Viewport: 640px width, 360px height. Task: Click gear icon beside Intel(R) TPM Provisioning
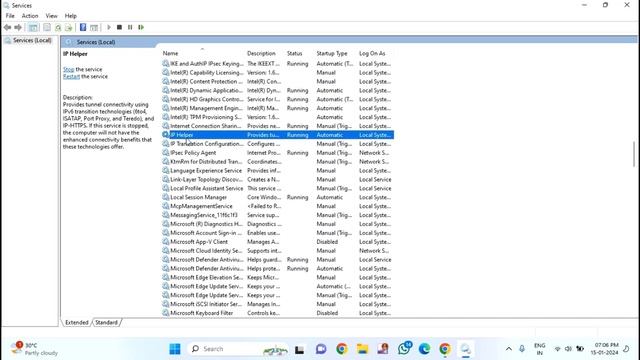pyautogui.click(x=165, y=117)
